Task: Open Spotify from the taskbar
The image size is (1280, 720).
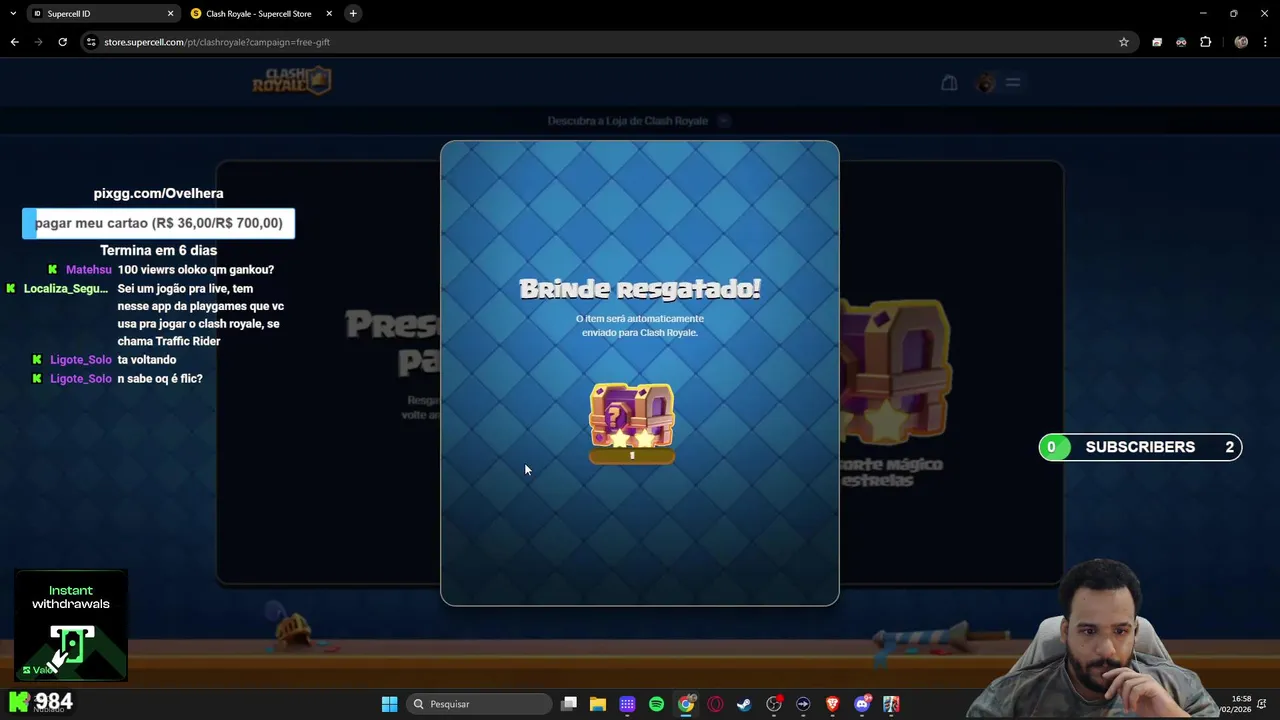Action: [x=656, y=704]
